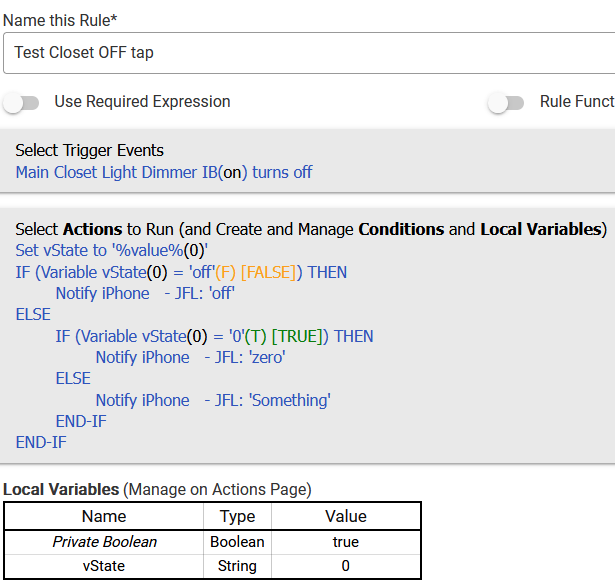
Task: Select the Private Boolean variable name
Action: pos(104,542)
